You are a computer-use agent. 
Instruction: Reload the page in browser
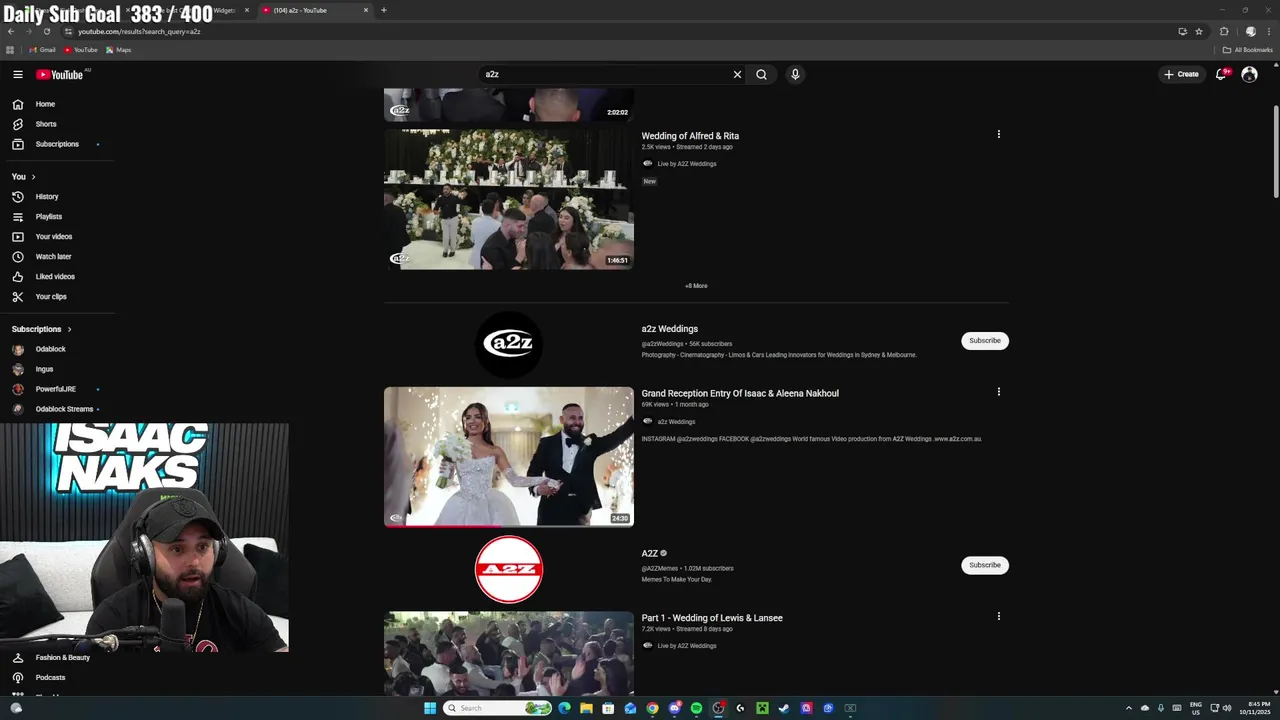pos(46,31)
